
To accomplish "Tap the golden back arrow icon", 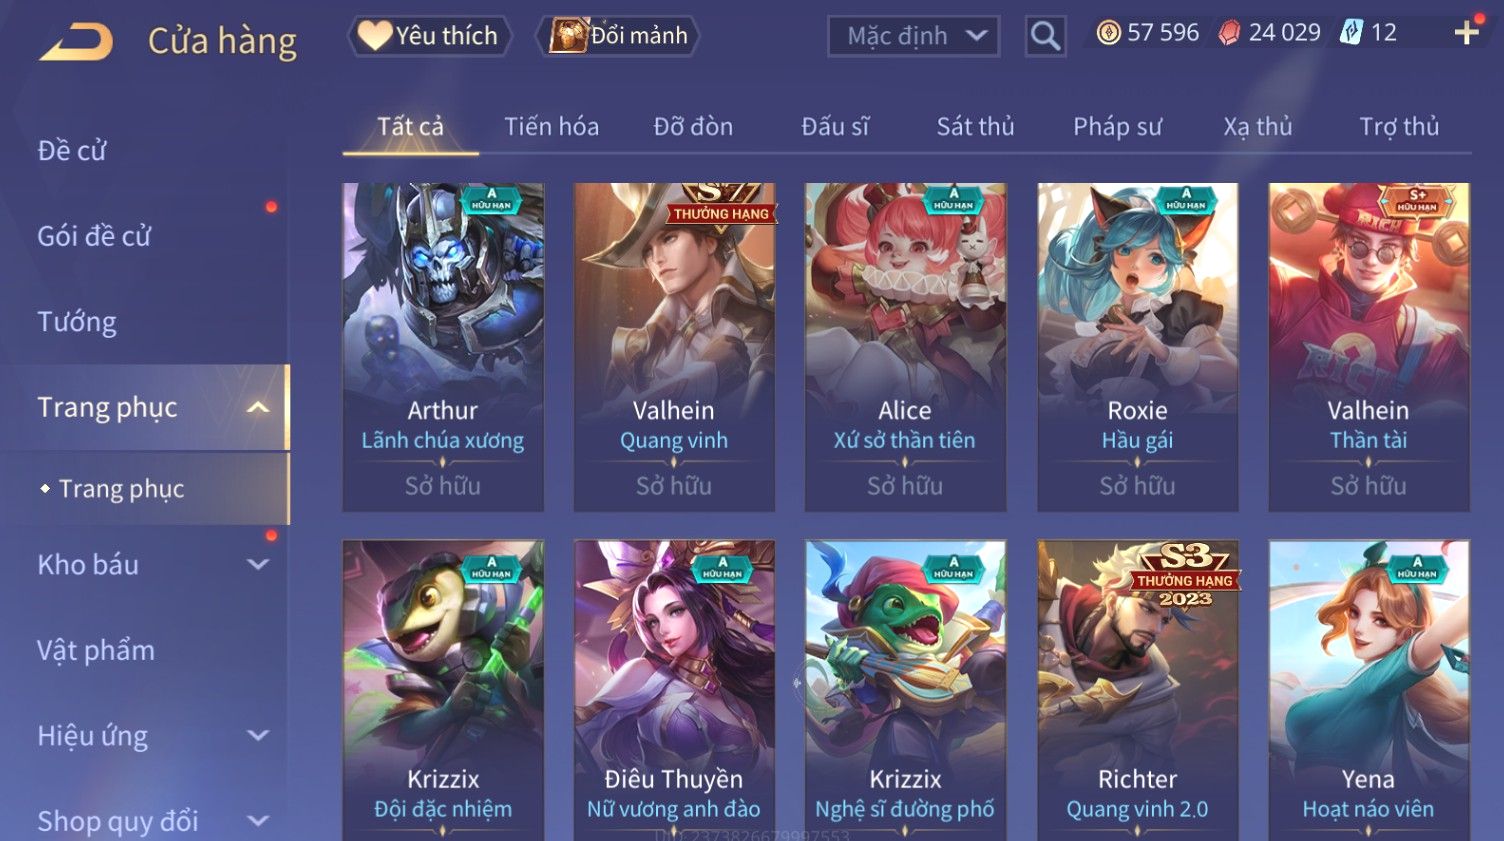I will pos(76,42).
